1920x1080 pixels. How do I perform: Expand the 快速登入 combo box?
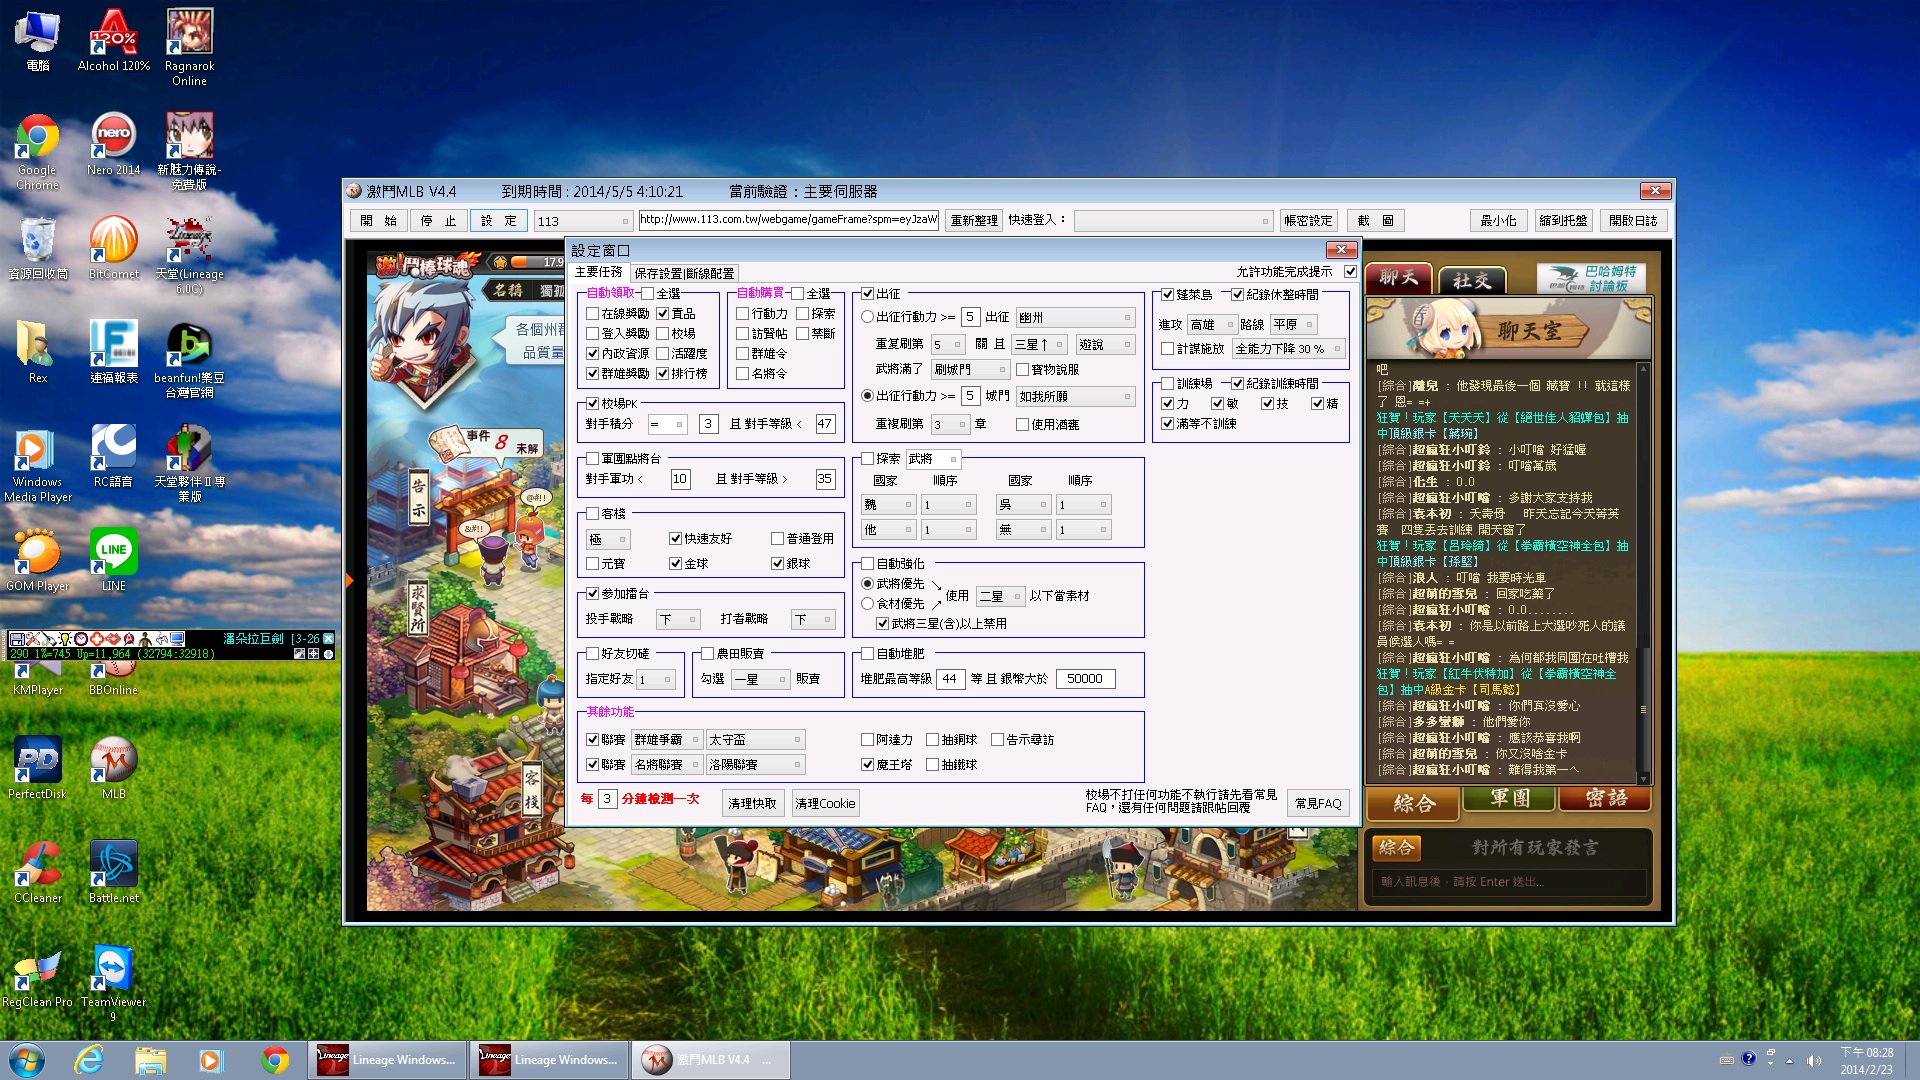pyautogui.click(x=1173, y=221)
